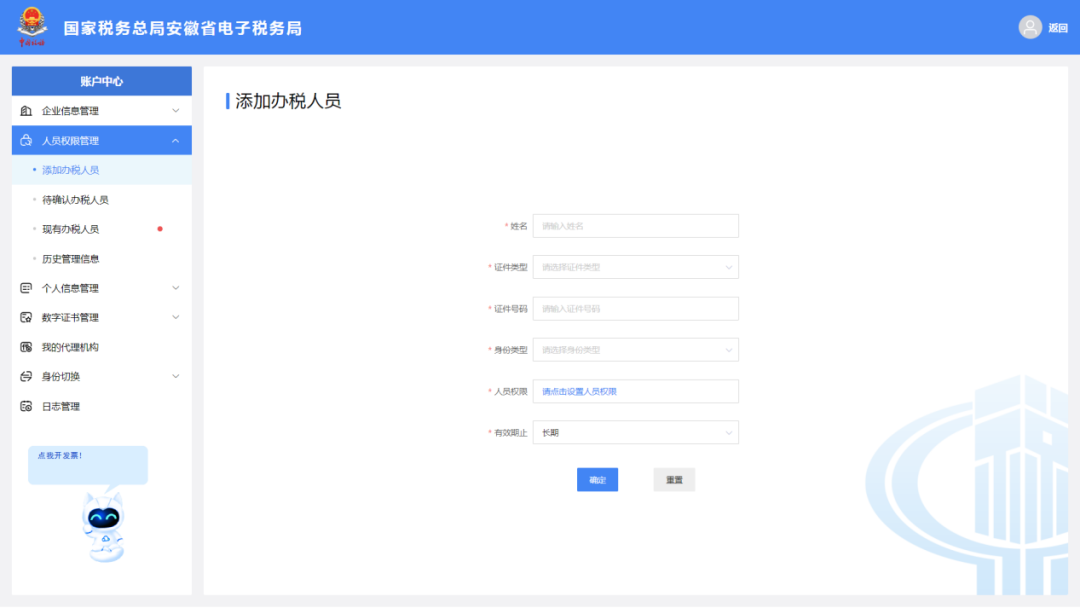1080x608 pixels.
Task: Open 我的代理机构 icon in sidebar
Action: pos(26,347)
